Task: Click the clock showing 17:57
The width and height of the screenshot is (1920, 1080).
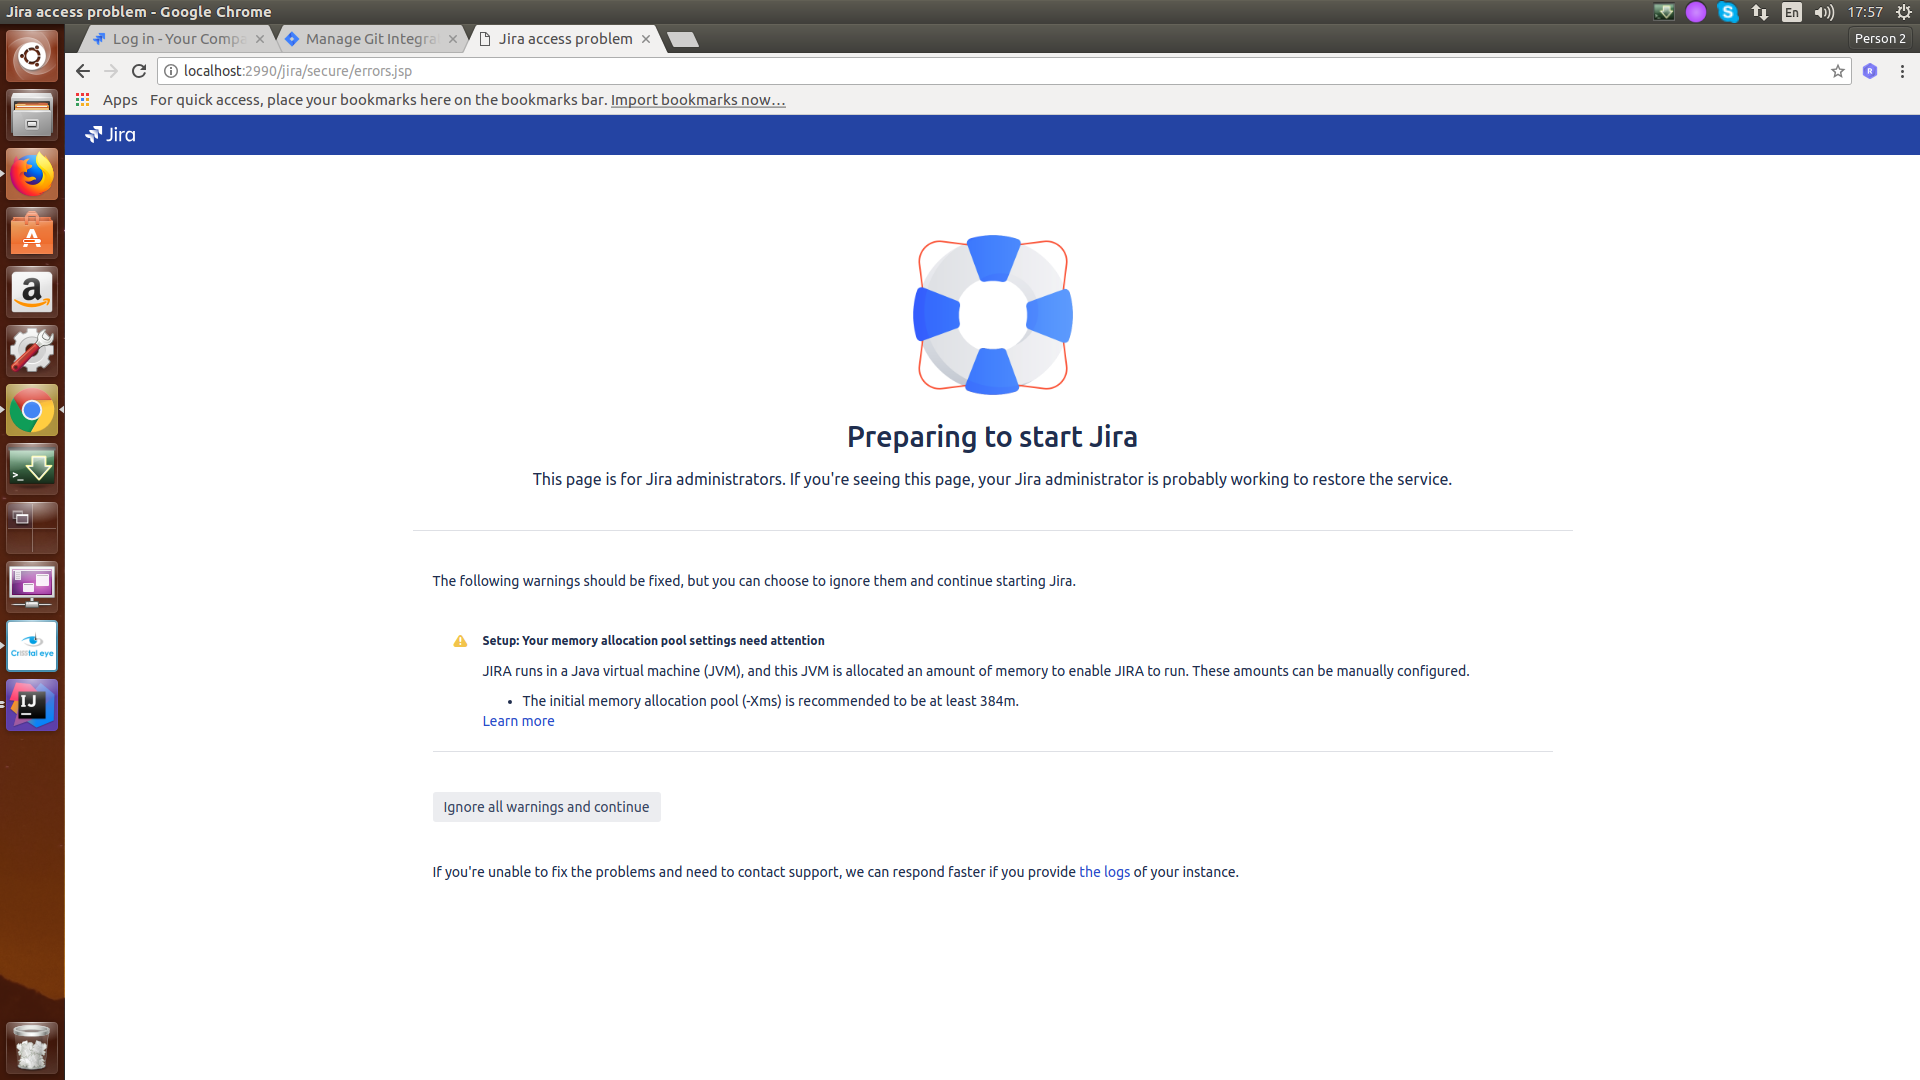Action: click(x=1865, y=12)
